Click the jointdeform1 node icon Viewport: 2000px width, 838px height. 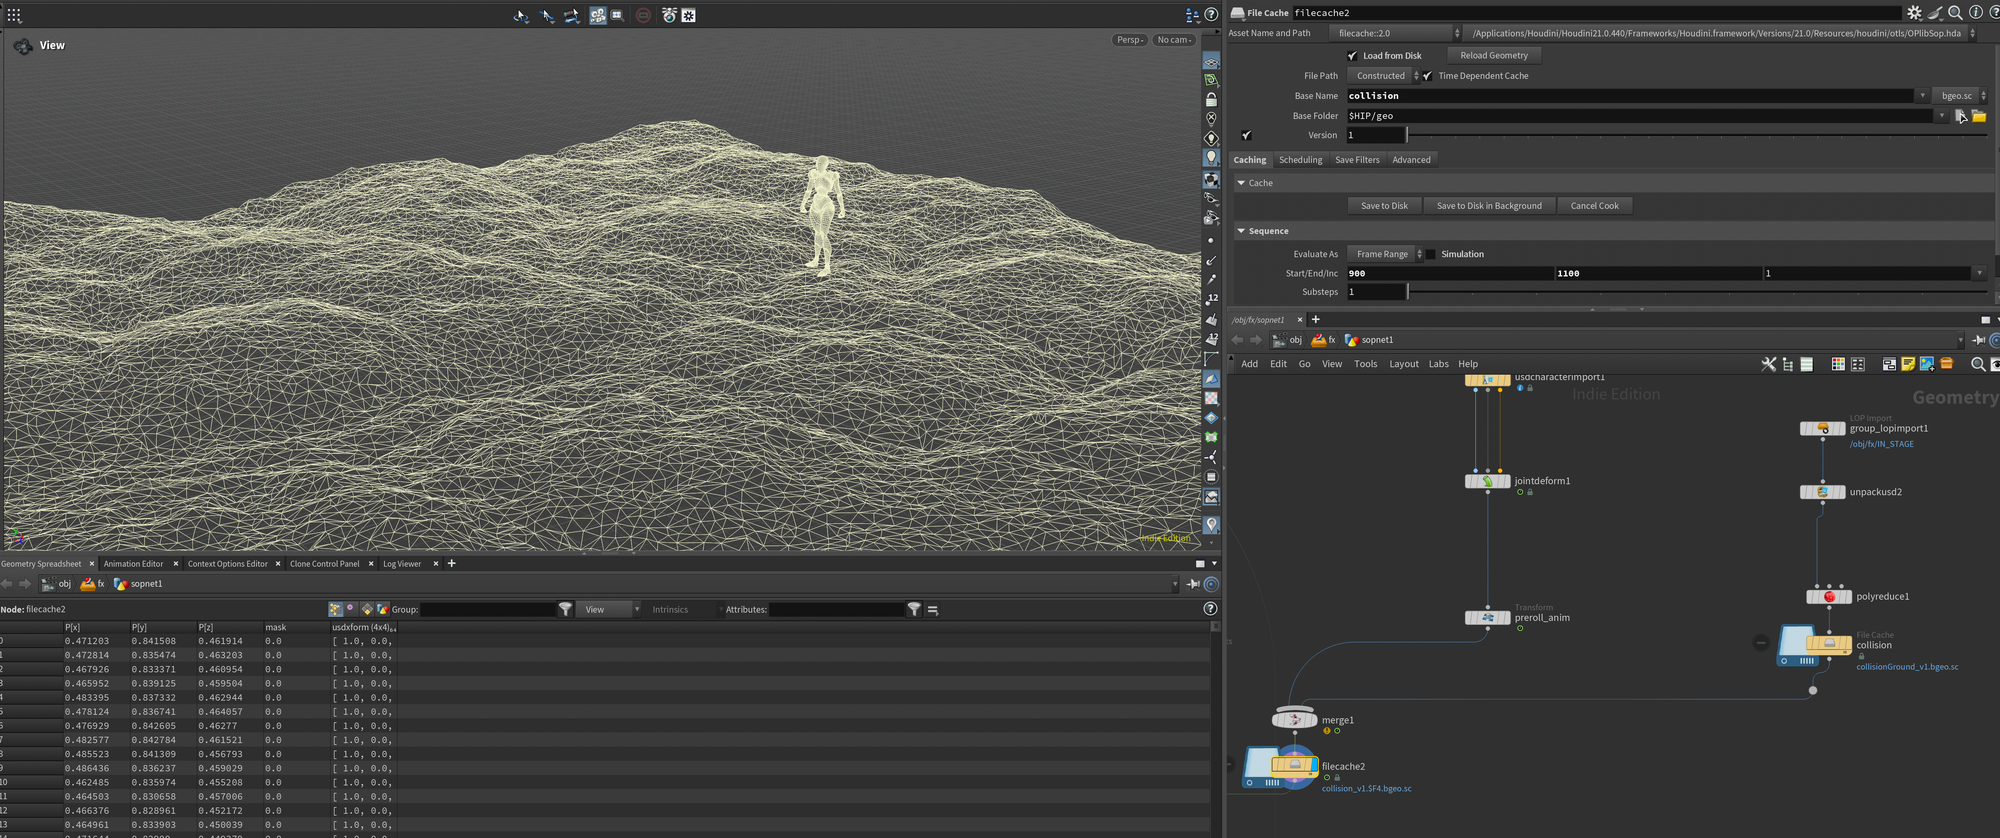pos(1487,481)
